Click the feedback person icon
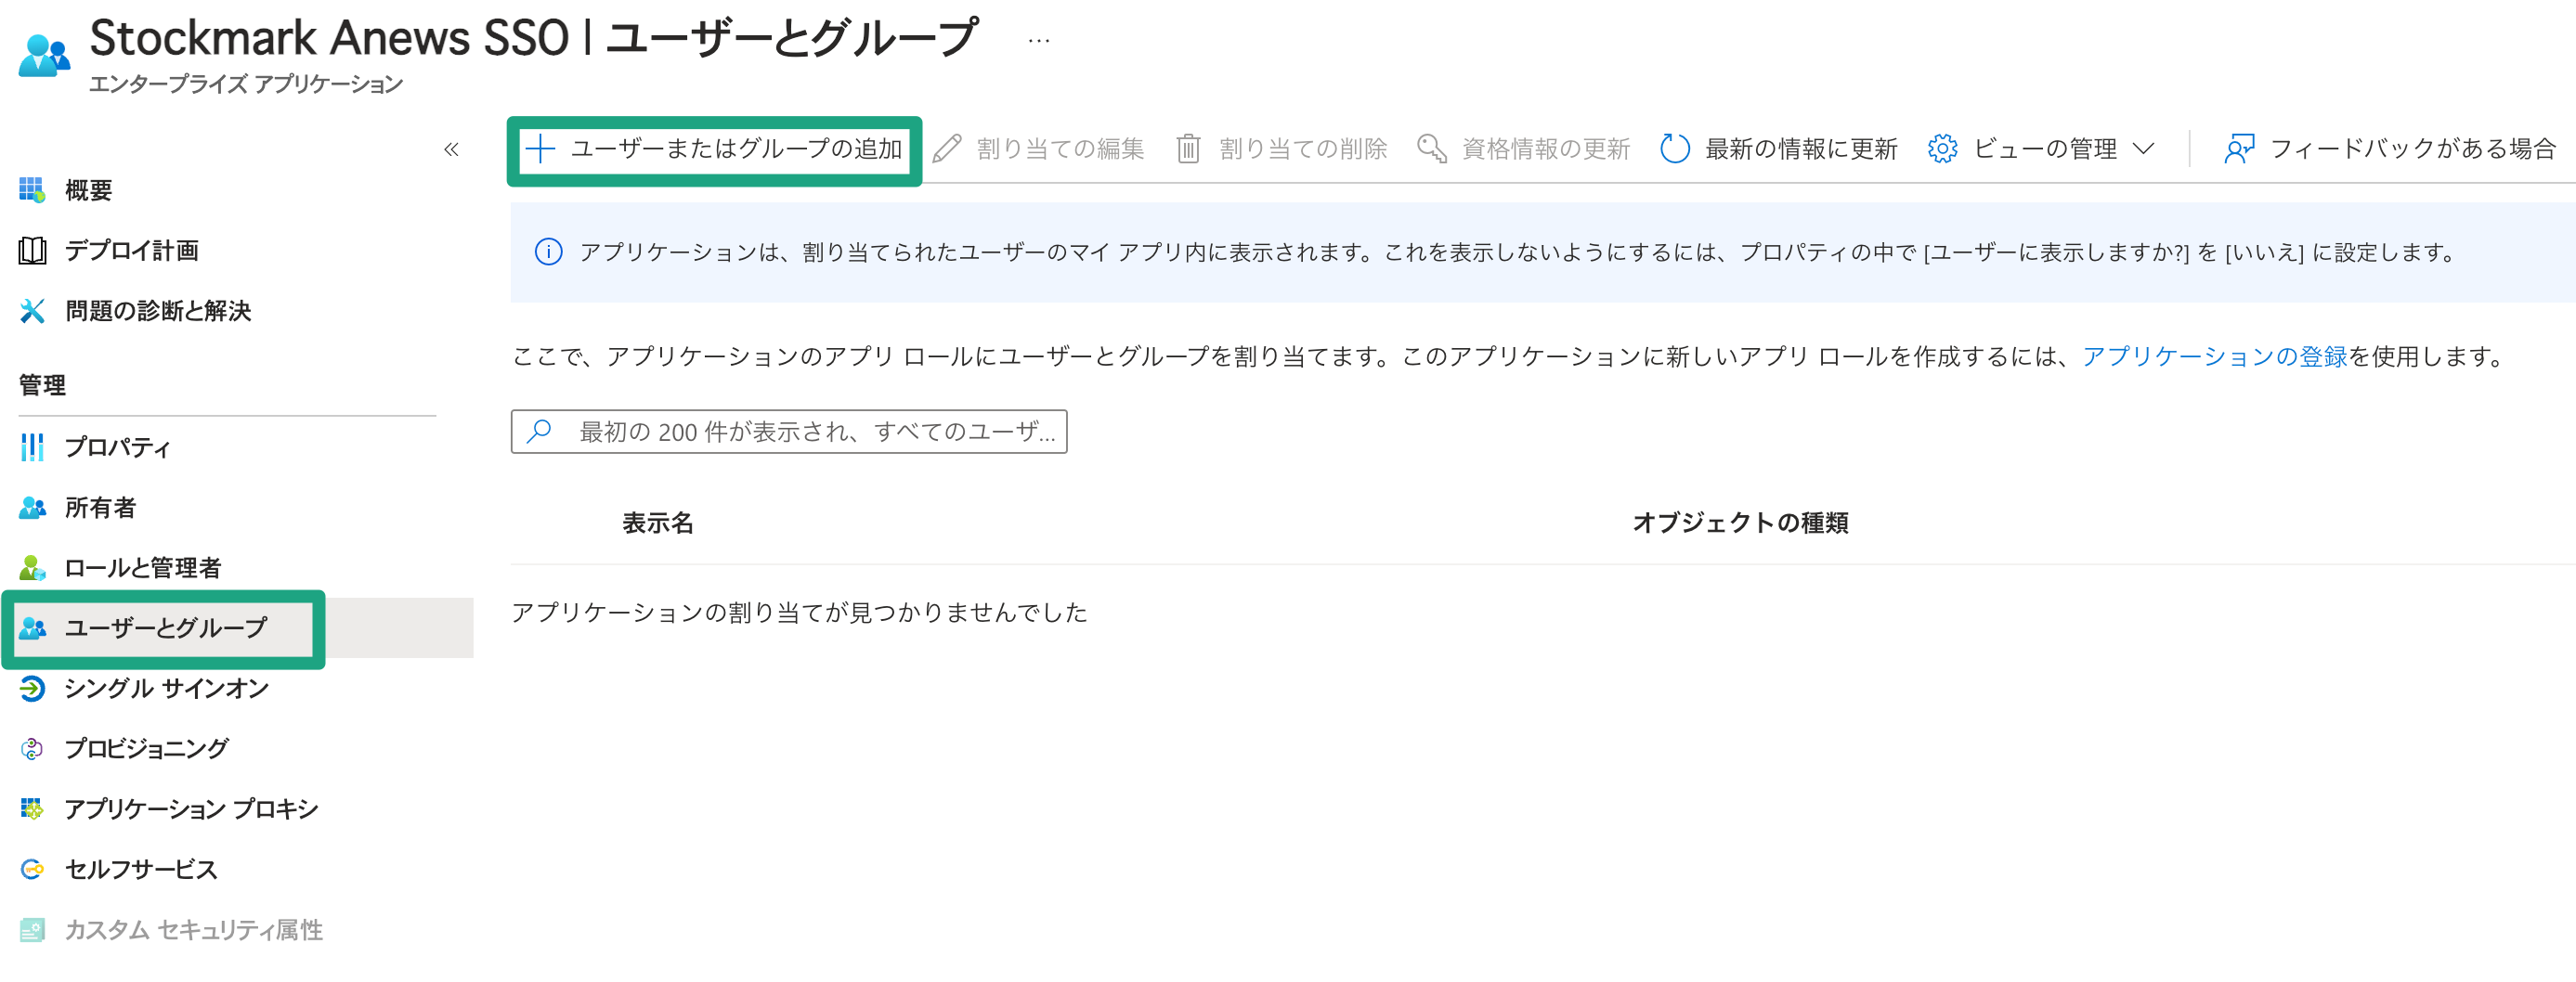 tap(2239, 149)
